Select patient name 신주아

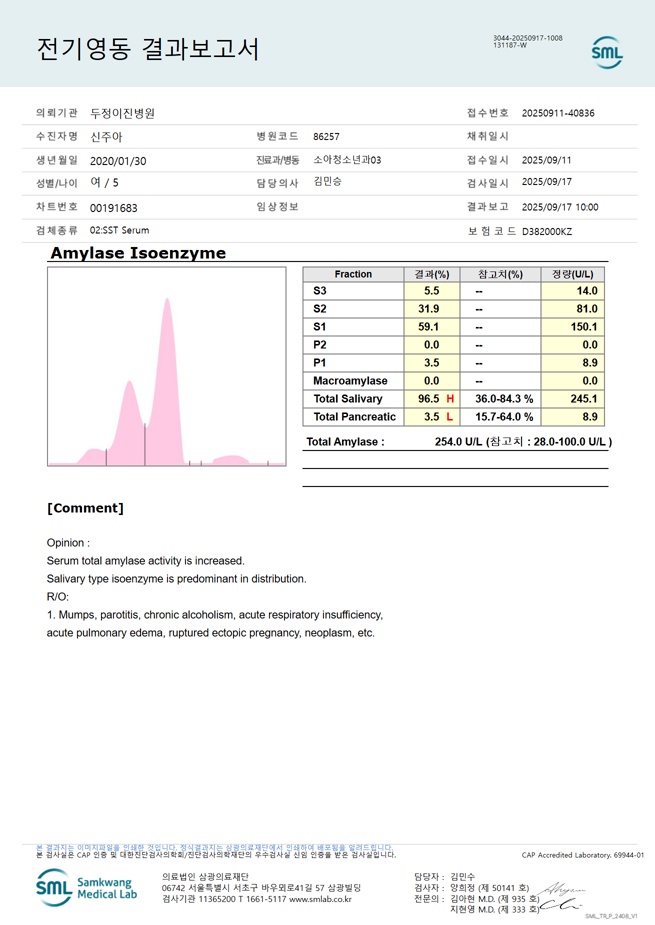(106, 137)
